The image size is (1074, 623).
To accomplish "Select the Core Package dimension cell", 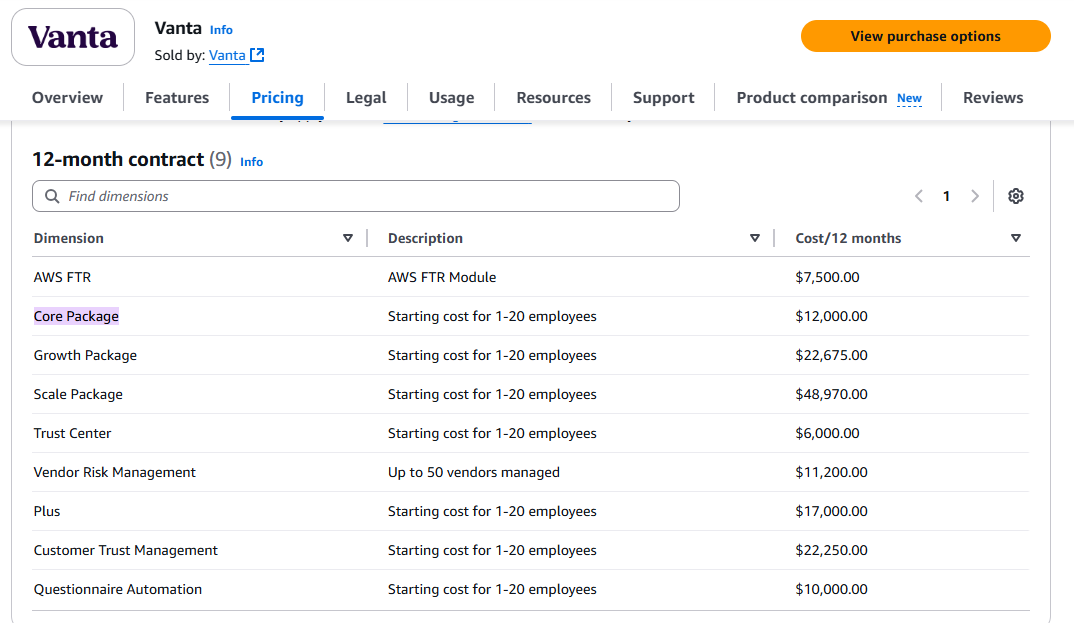I will click(76, 316).
